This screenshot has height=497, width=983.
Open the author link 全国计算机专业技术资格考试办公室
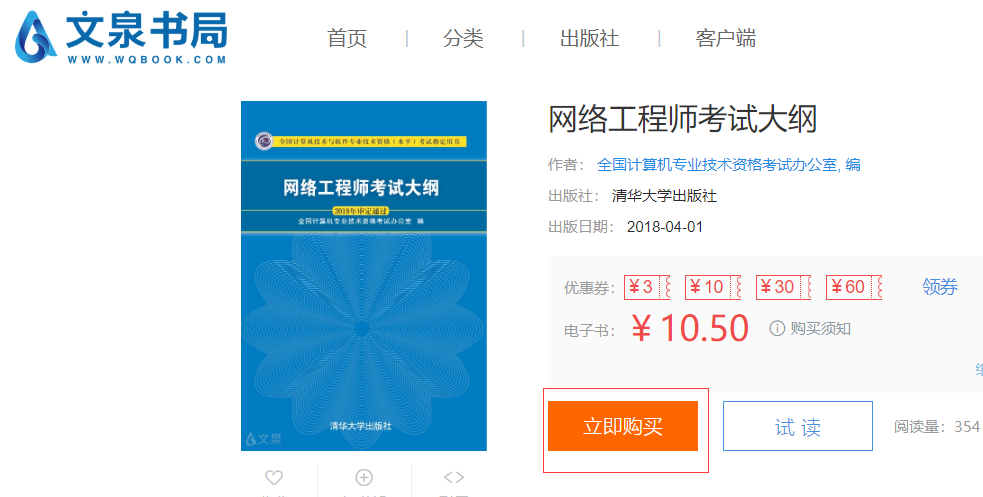717,165
